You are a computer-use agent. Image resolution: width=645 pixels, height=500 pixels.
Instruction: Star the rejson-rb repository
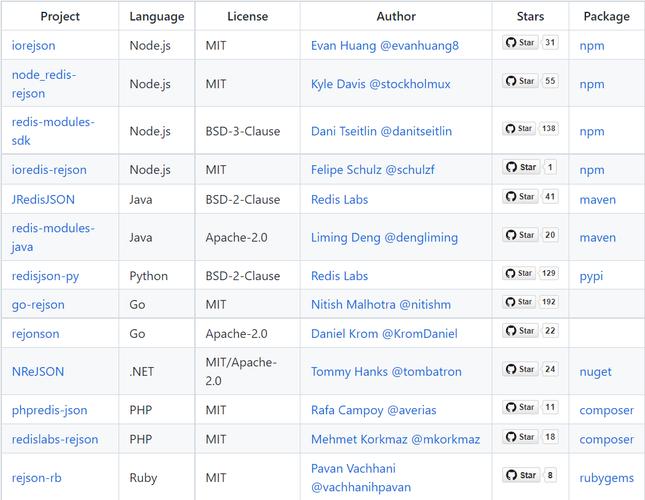[521, 475]
